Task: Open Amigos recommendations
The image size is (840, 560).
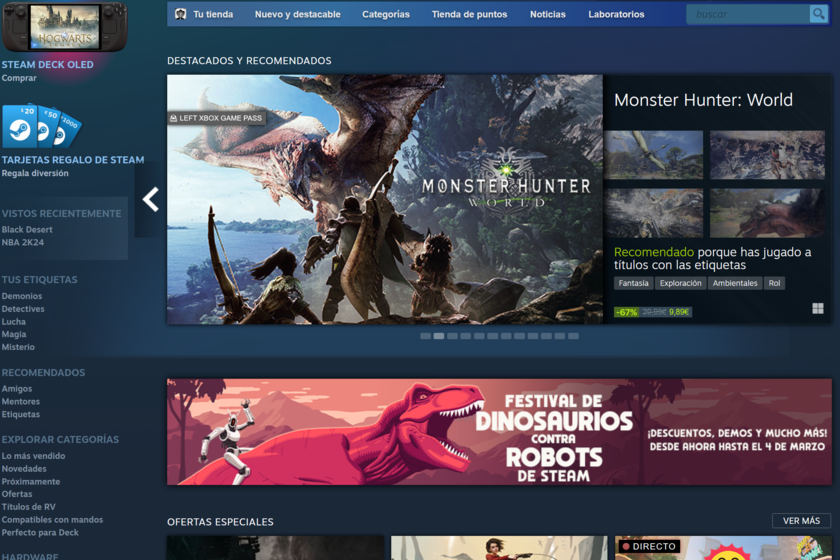Action: coord(17,389)
